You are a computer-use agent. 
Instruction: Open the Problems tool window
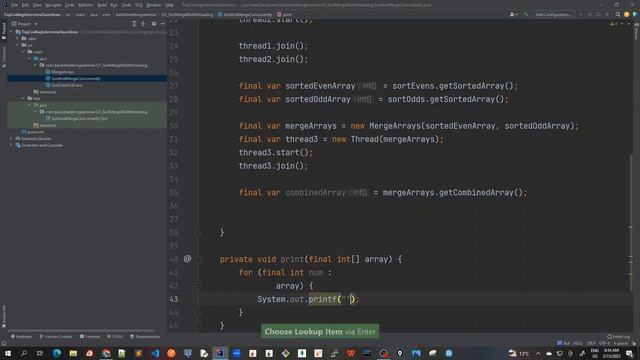[21, 337]
